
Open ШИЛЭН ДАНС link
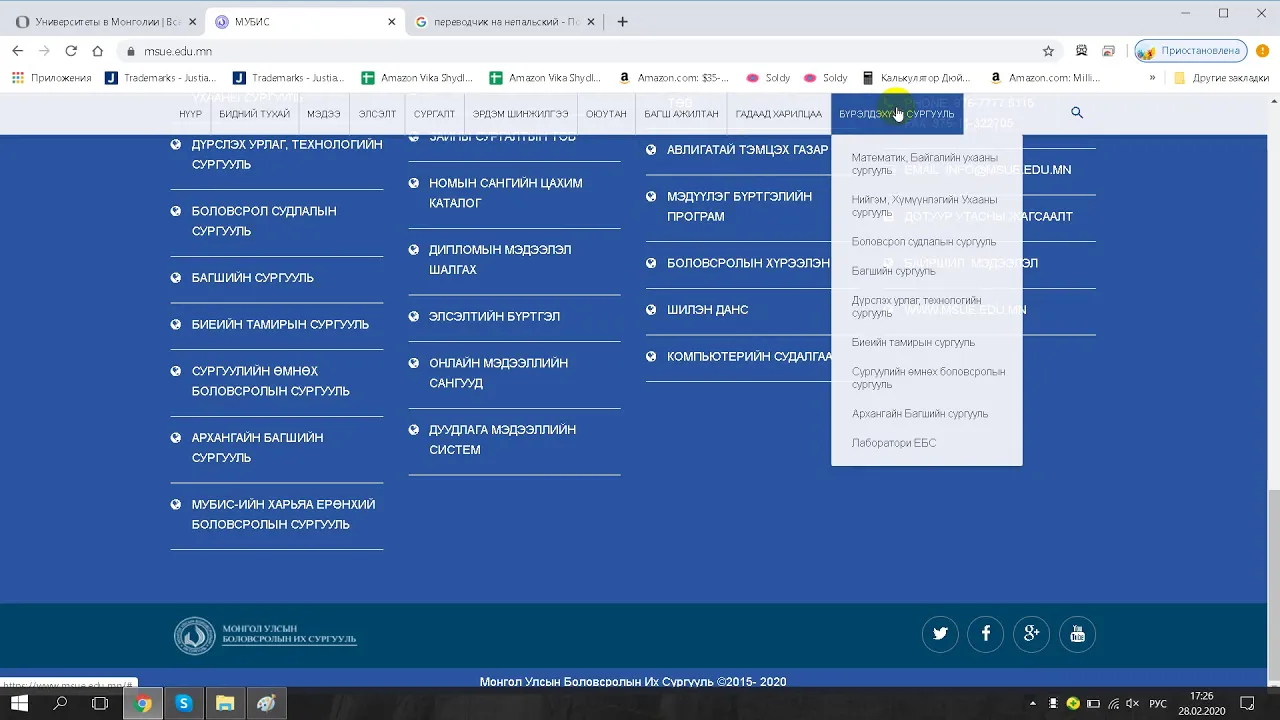tap(707, 310)
